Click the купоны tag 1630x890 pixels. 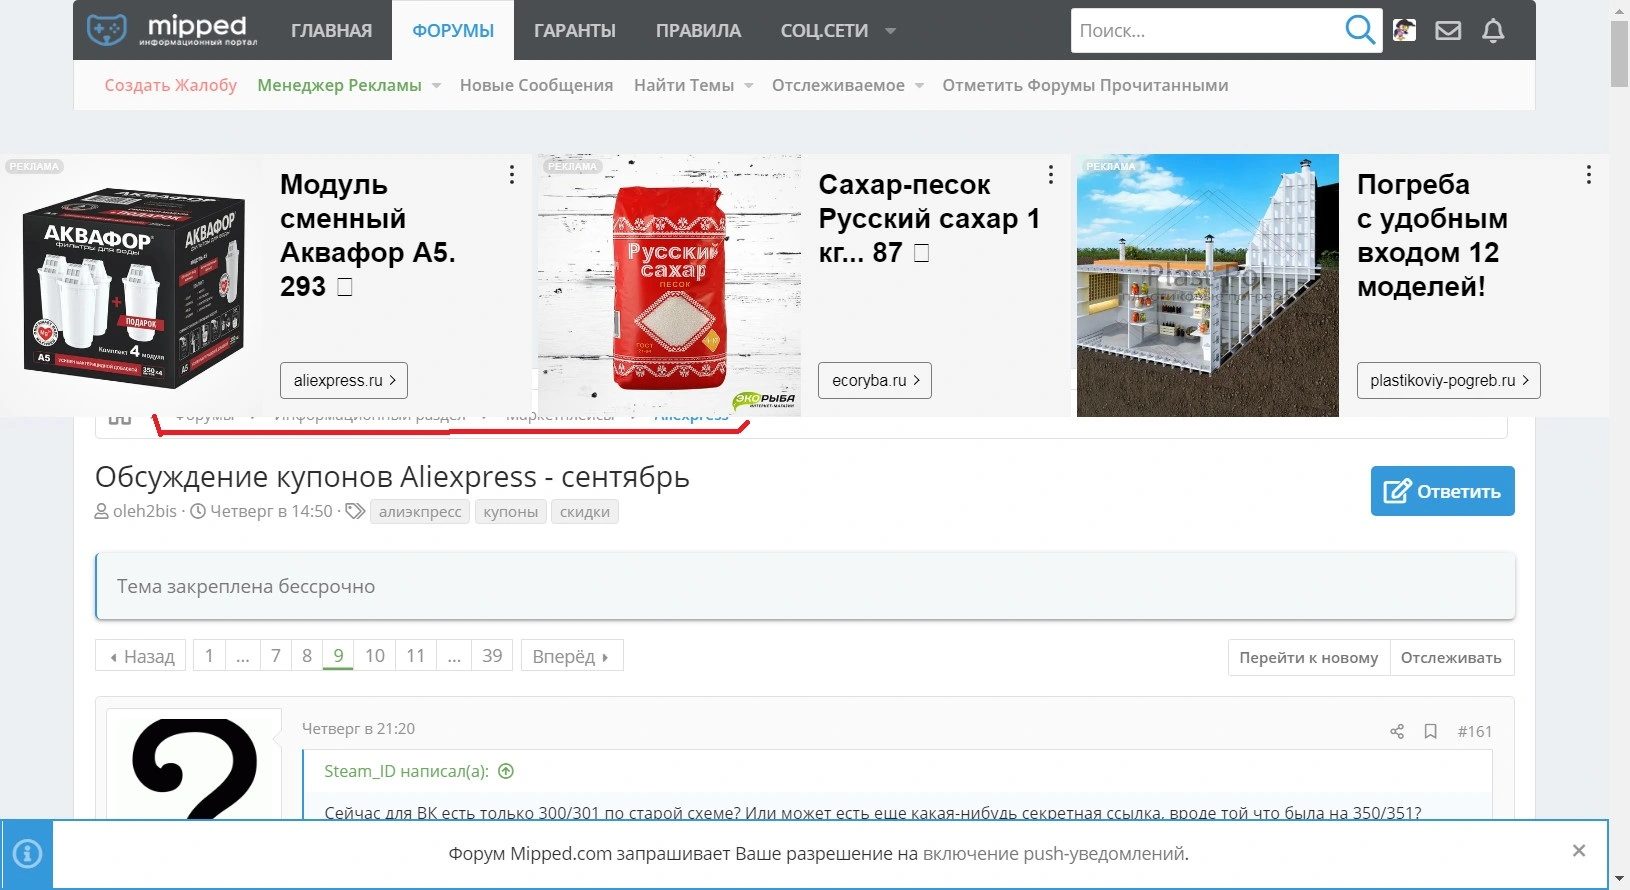point(511,512)
